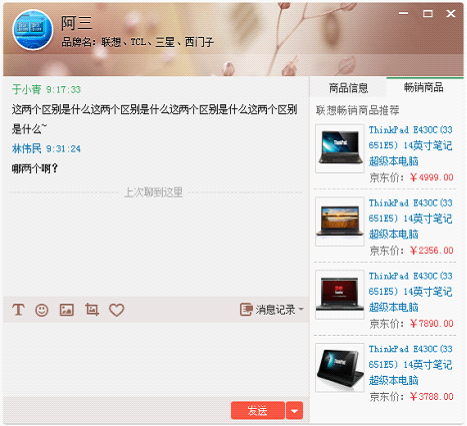The height and width of the screenshot is (426, 467).
Task: Click the 消息记录 document icon
Action: click(x=246, y=310)
